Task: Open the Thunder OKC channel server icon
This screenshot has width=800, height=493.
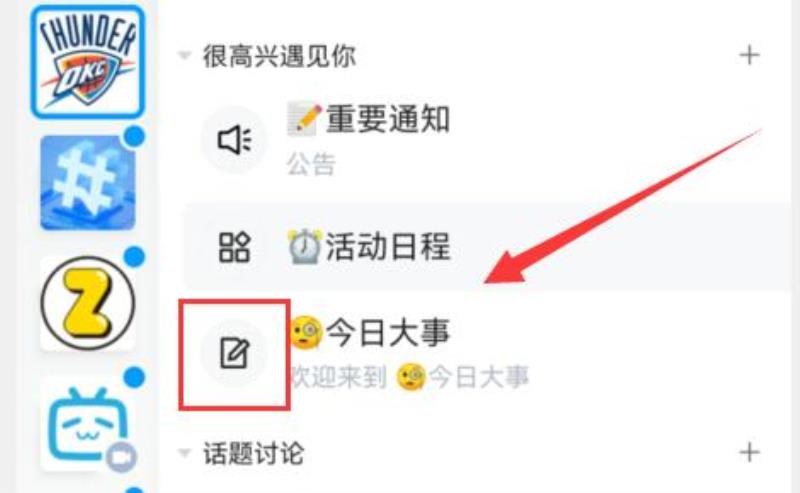Action: pyautogui.click(x=88, y=62)
